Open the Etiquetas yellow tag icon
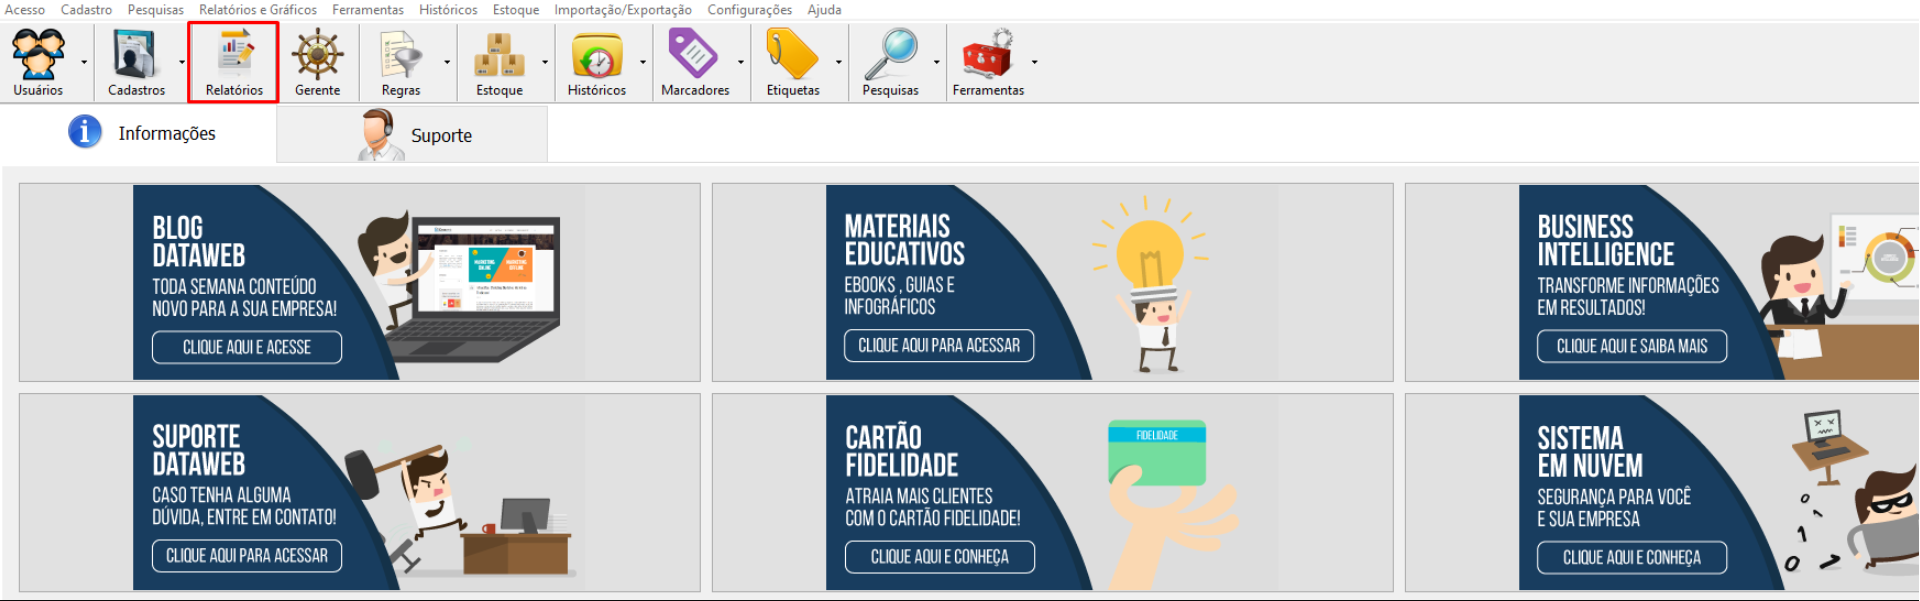 792,54
